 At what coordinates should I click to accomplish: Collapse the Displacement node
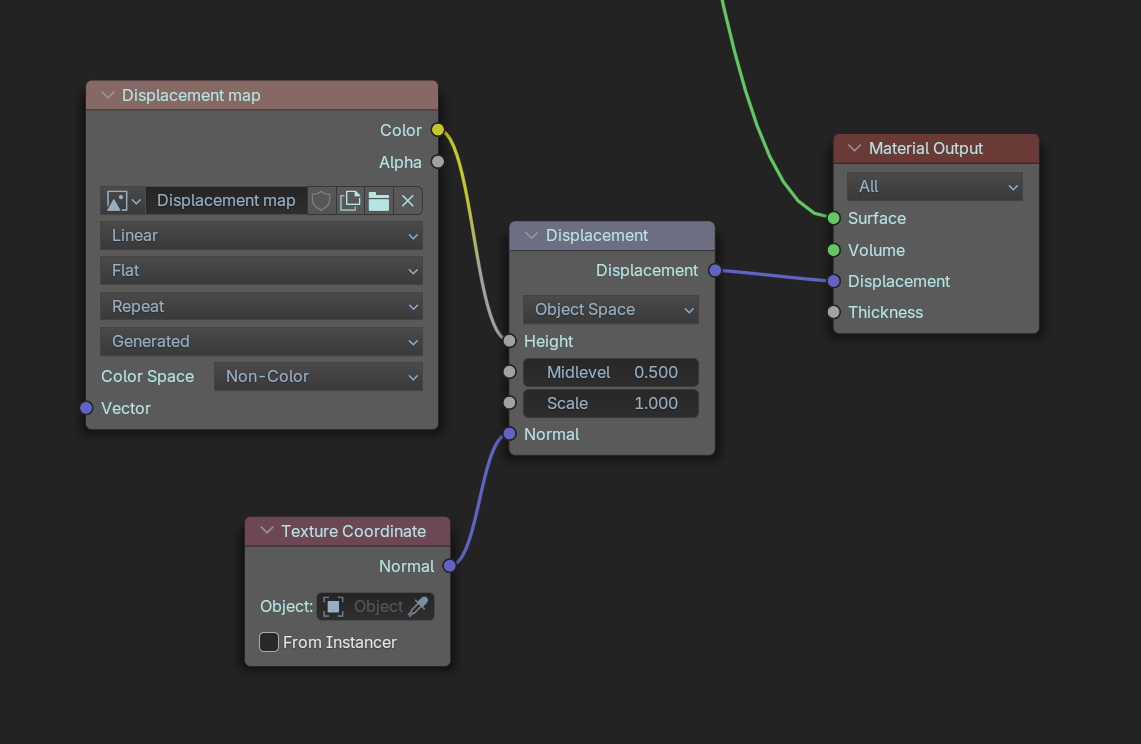click(x=531, y=235)
